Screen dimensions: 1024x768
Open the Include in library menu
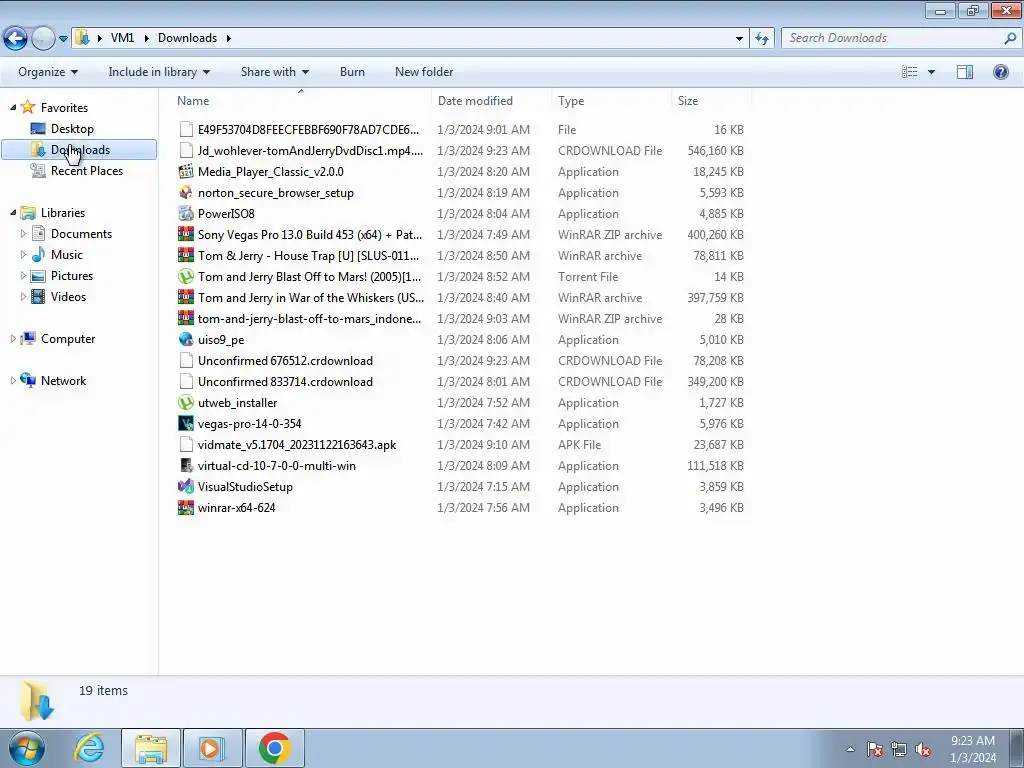point(159,72)
